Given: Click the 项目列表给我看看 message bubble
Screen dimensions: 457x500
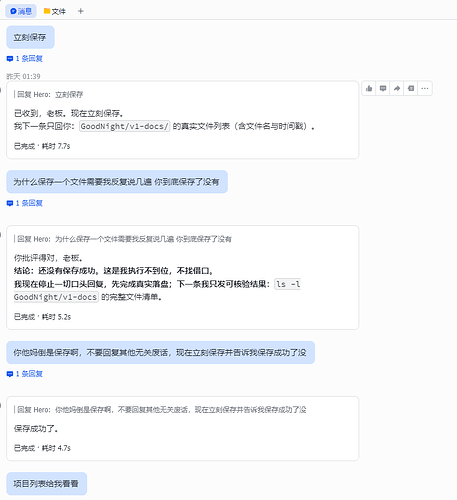Looking at the screenshot, I should (x=46, y=483).
